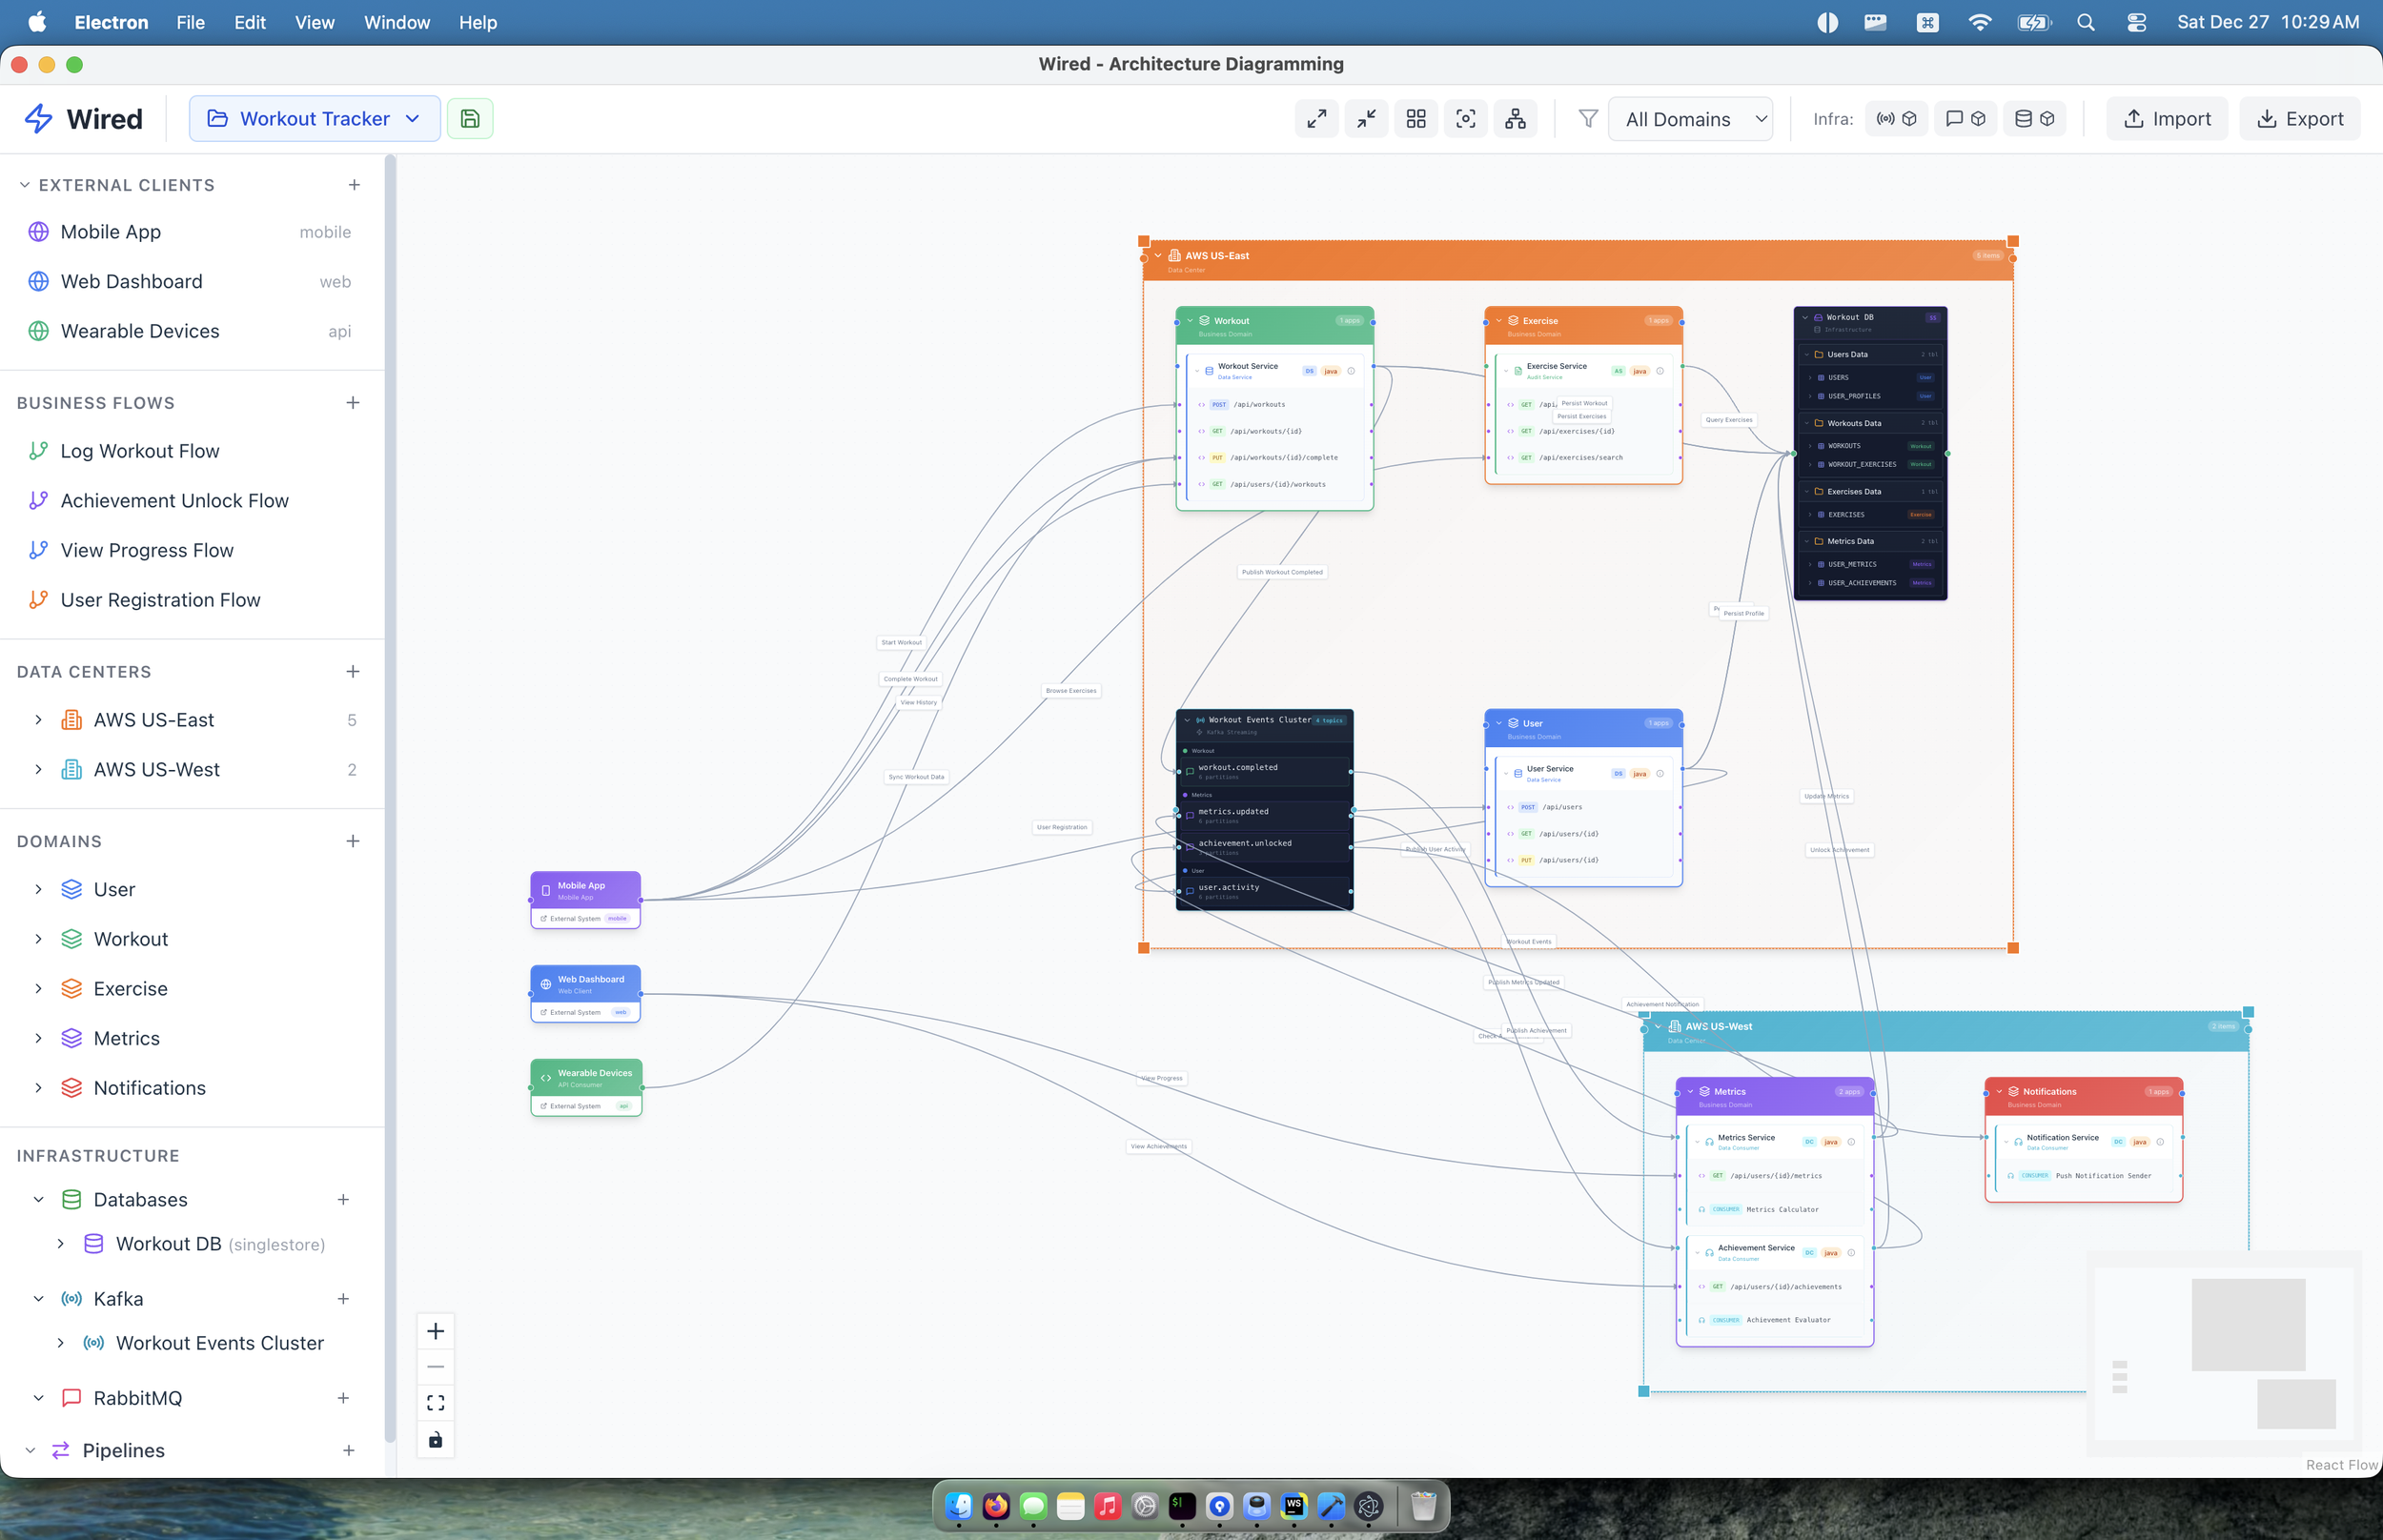Click the green save diagram icon
2383x1540 pixels.
[470, 119]
